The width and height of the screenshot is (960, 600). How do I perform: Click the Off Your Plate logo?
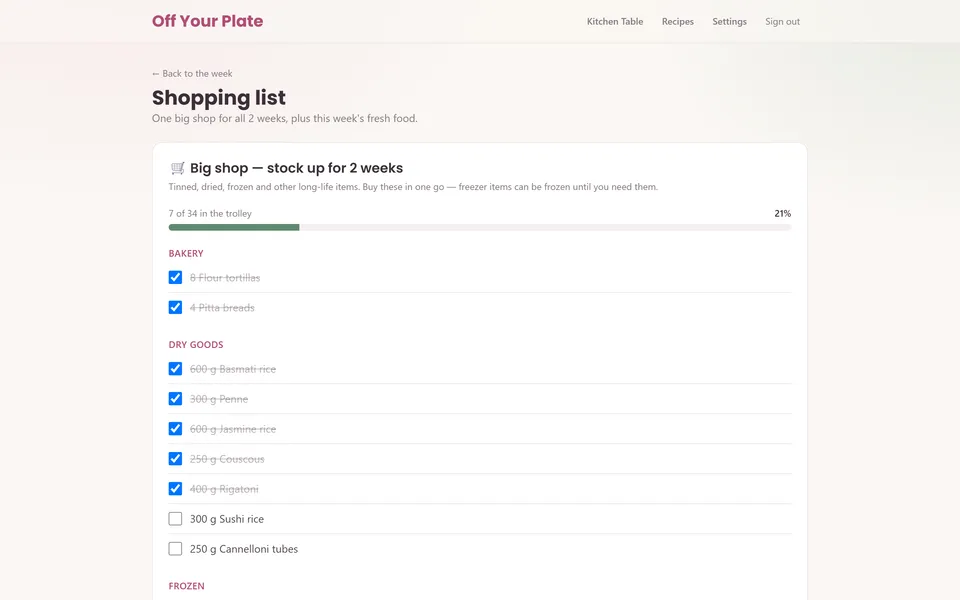click(x=208, y=21)
